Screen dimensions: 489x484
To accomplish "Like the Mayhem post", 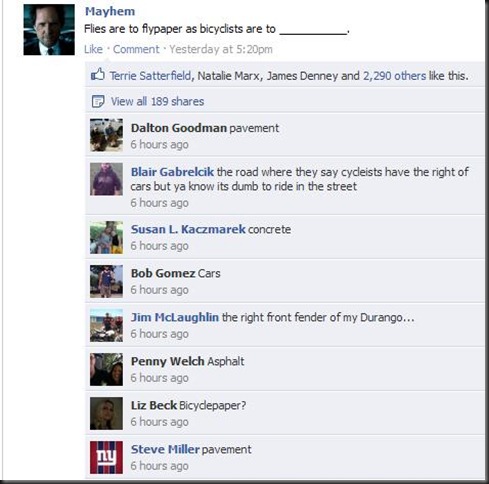I will pos(93,49).
